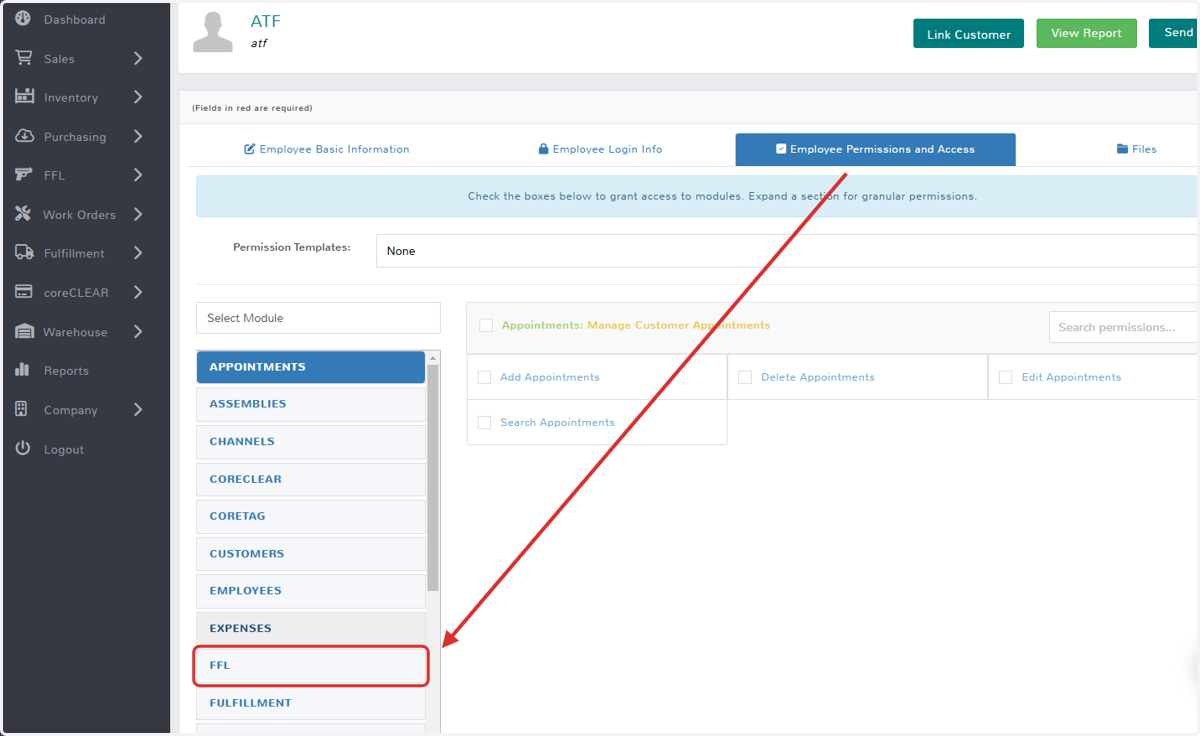Select the FULFILLMENT module in list
1200x736 pixels.
click(x=311, y=703)
